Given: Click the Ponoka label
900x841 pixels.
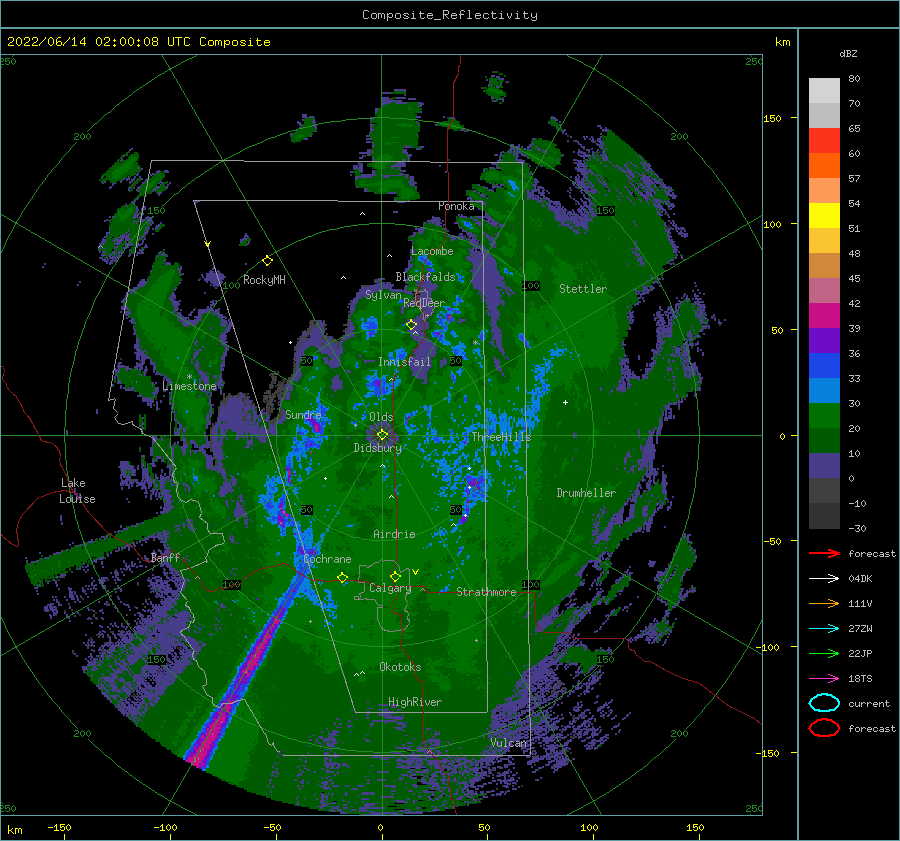Looking at the screenshot, I should pos(456,206).
